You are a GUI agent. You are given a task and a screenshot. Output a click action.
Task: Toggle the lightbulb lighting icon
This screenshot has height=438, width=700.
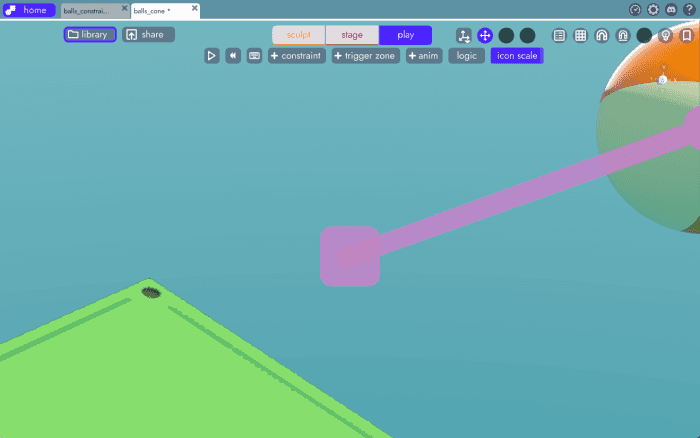(x=665, y=35)
